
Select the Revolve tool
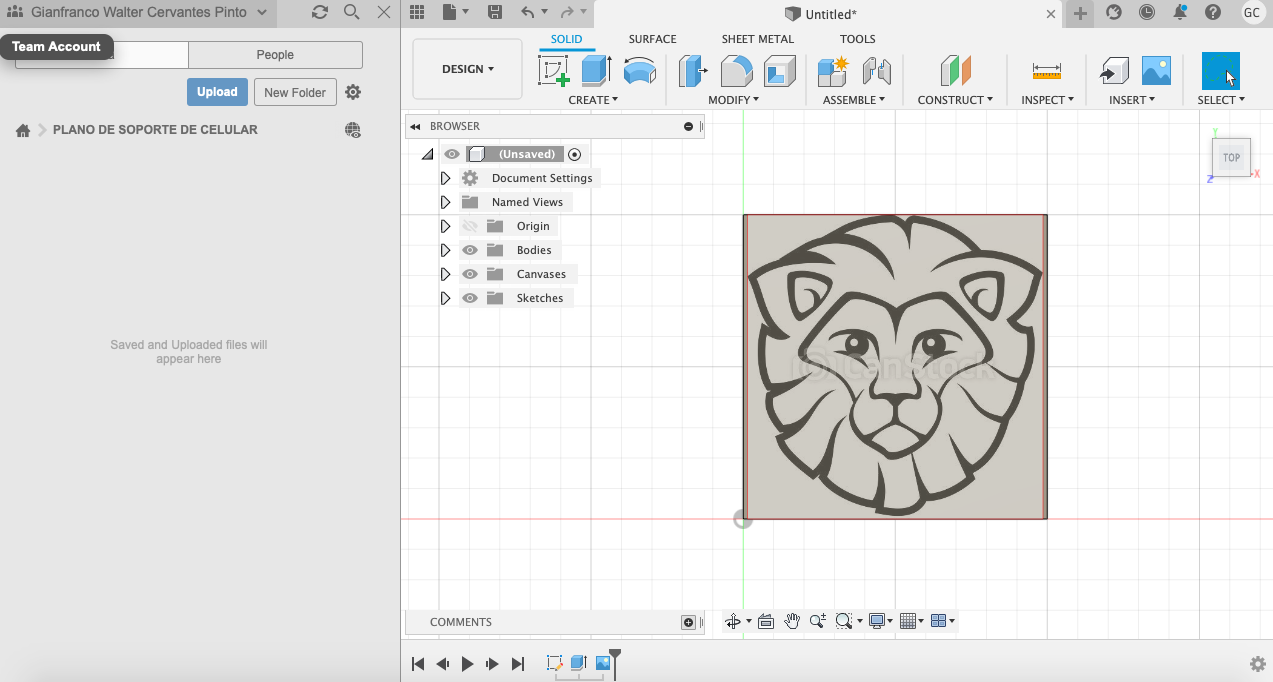tap(640, 71)
